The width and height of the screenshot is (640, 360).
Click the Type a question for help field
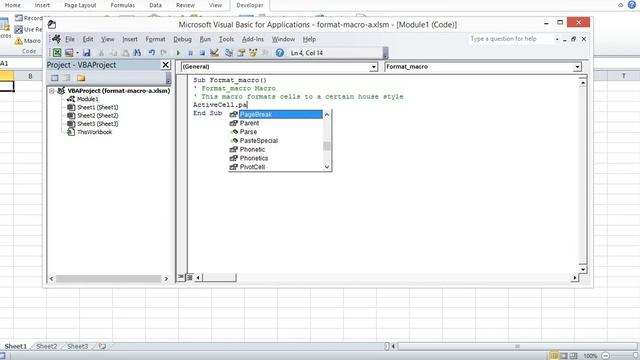[x=510, y=39]
